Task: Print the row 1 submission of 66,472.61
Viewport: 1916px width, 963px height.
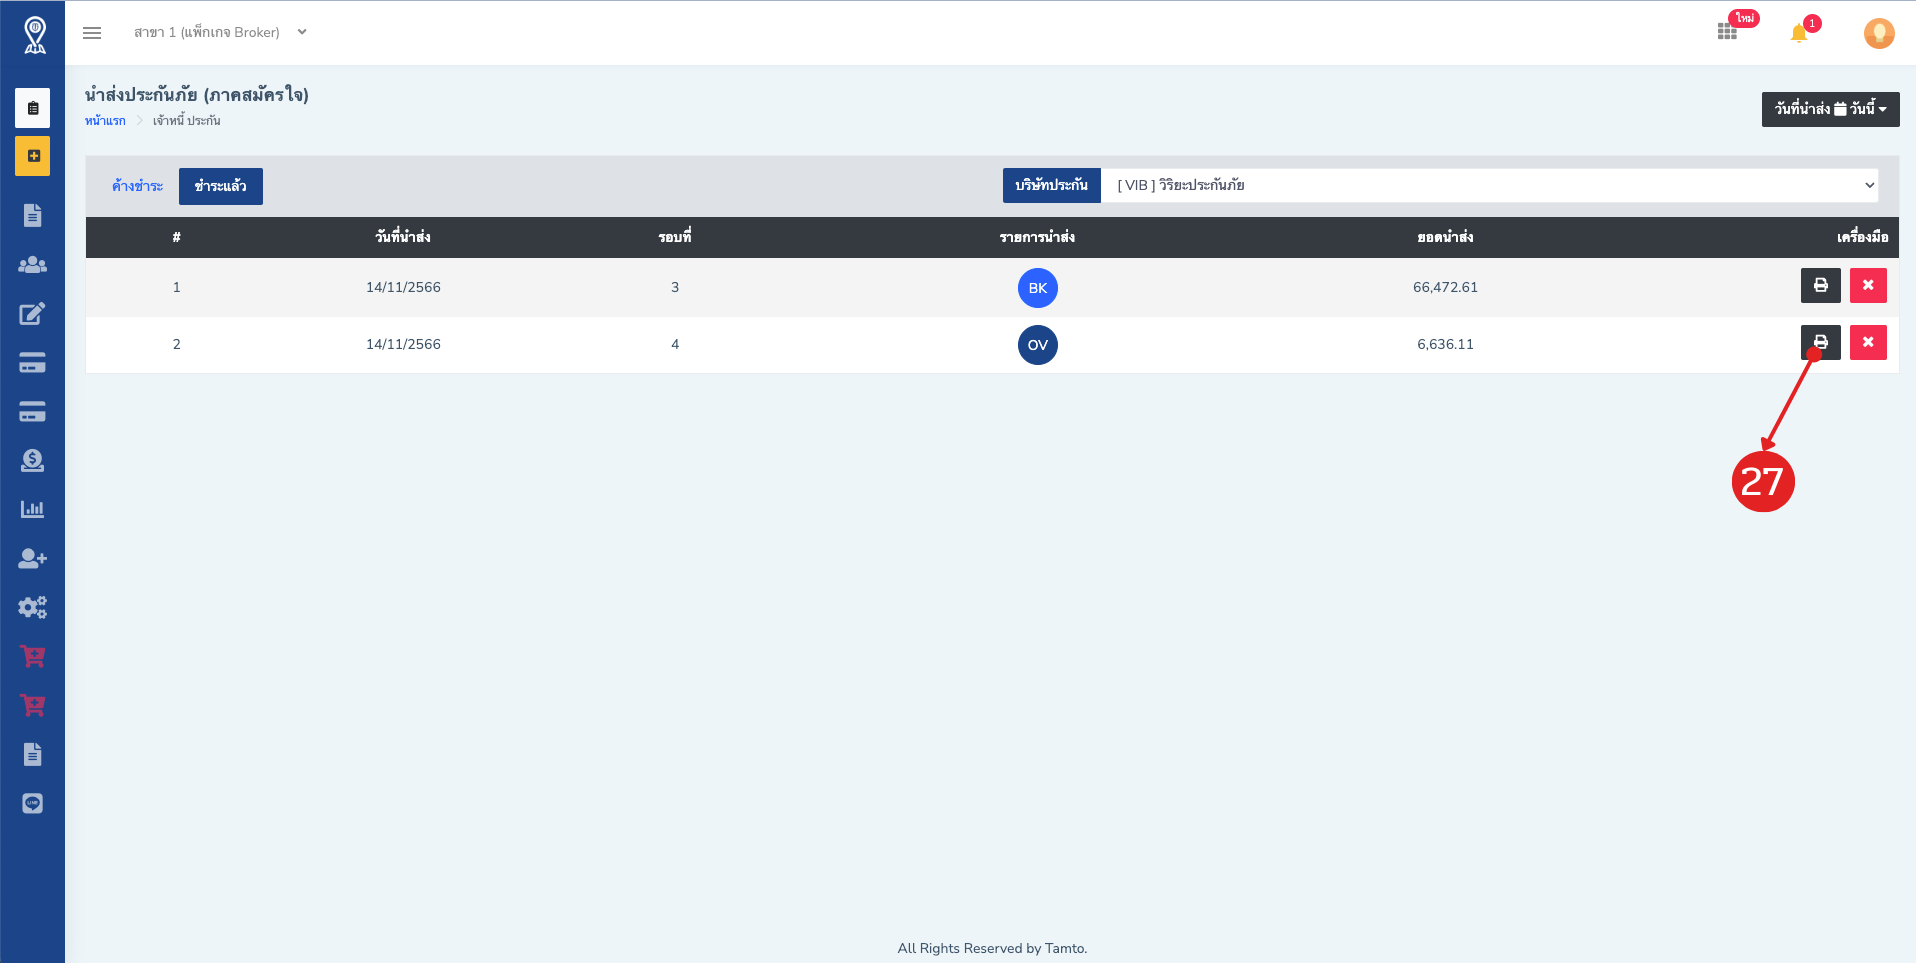Action: click(x=1821, y=286)
